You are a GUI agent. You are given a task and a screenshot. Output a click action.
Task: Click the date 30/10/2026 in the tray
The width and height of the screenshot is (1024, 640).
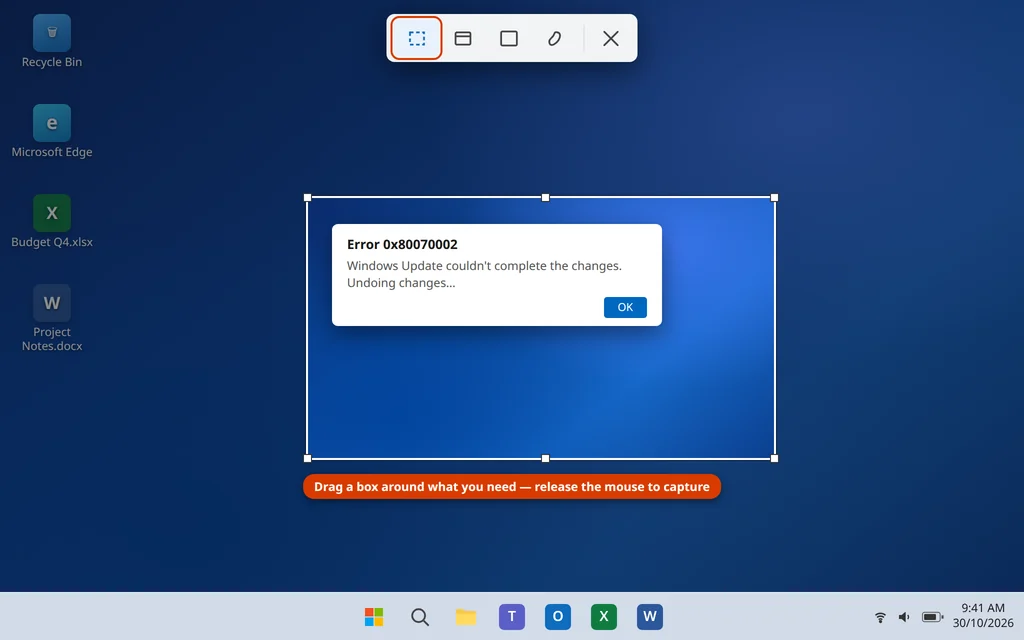[983, 623]
